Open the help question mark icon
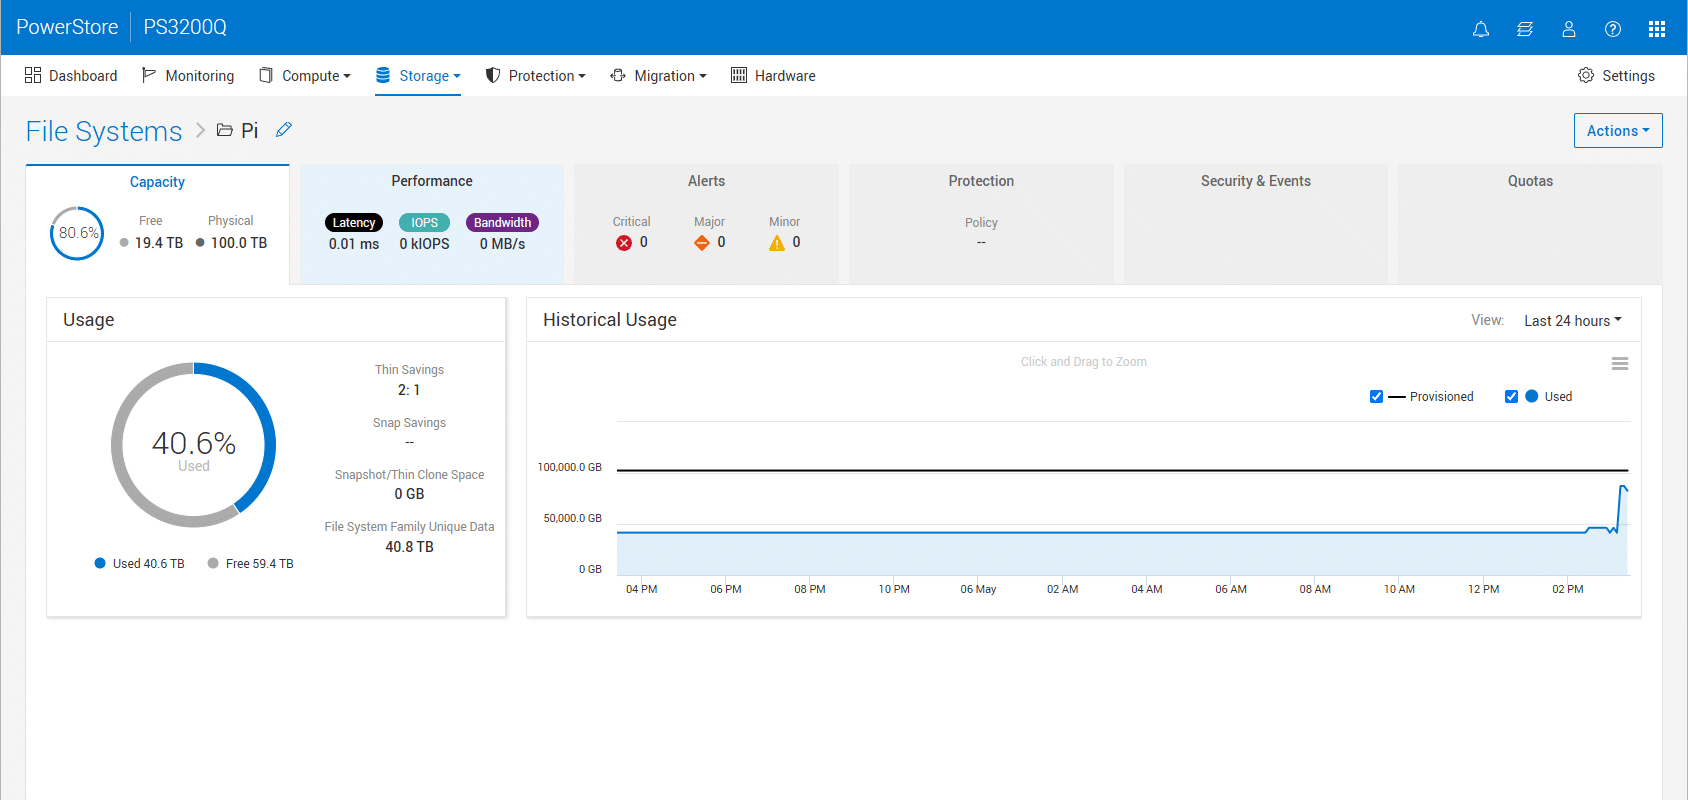 coord(1613,29)
